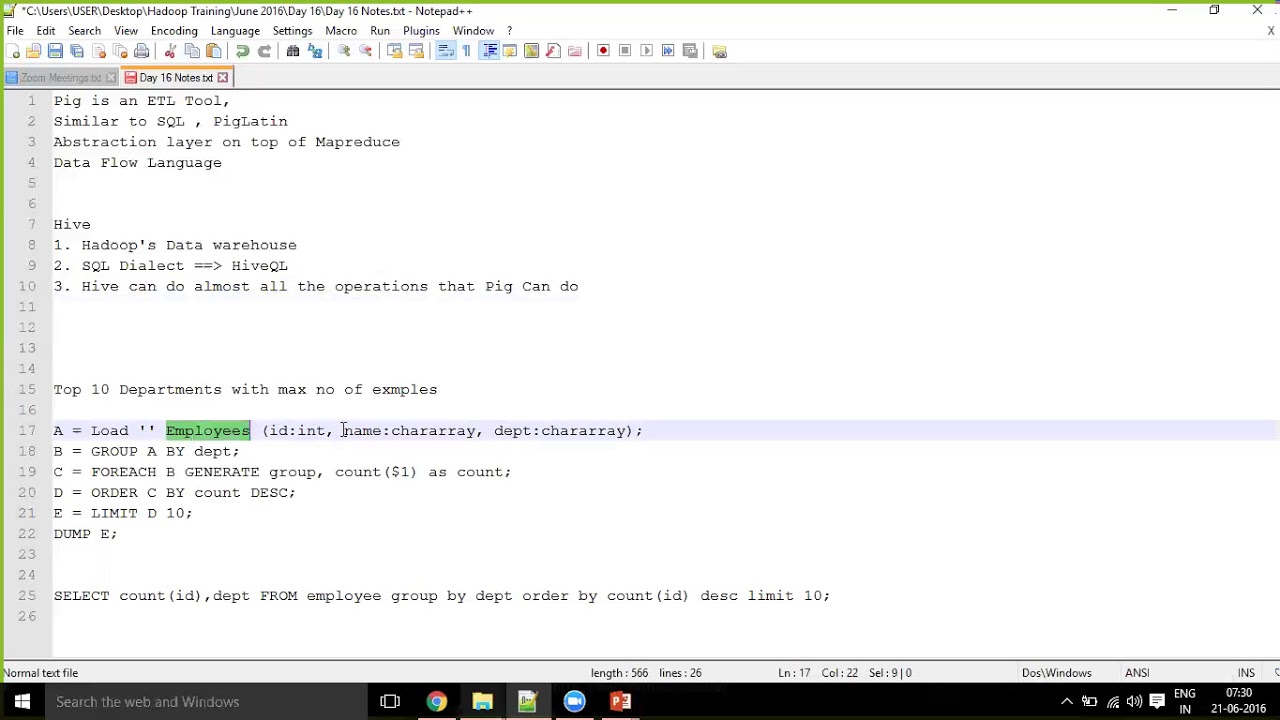This screenshot has width=1280, height=720.
Task: Open the Language menu
Action: tap(235, 31)
